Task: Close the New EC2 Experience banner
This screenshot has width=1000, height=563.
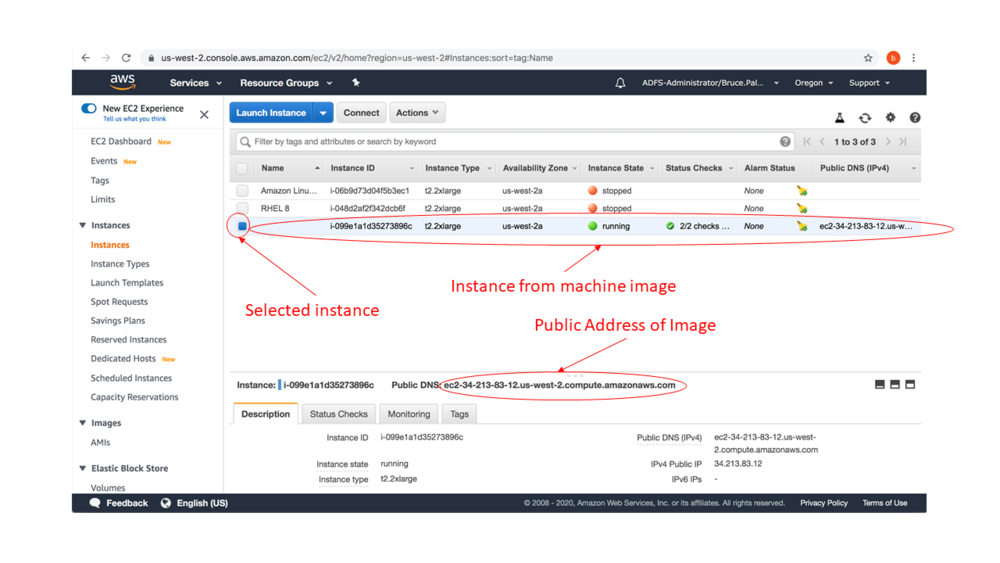Action: 204,115
